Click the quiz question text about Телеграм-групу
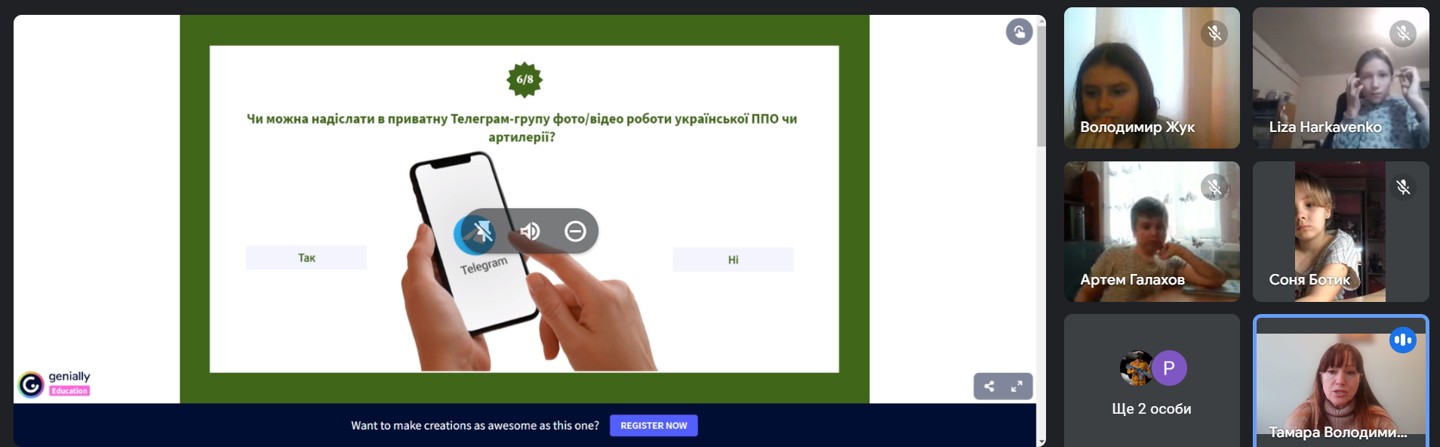 [522, 128]
